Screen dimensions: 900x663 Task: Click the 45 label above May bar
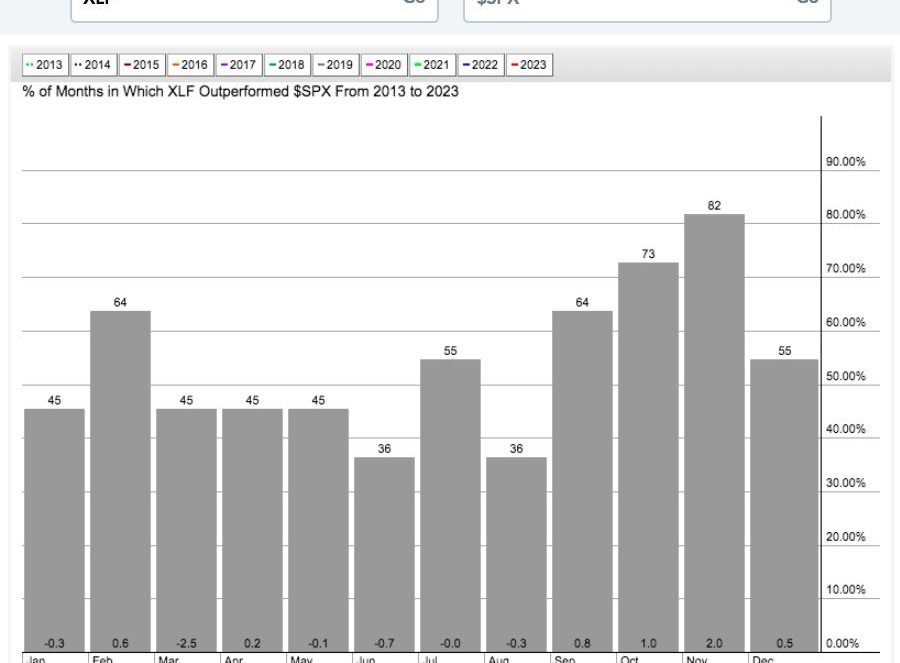(319, 400)
